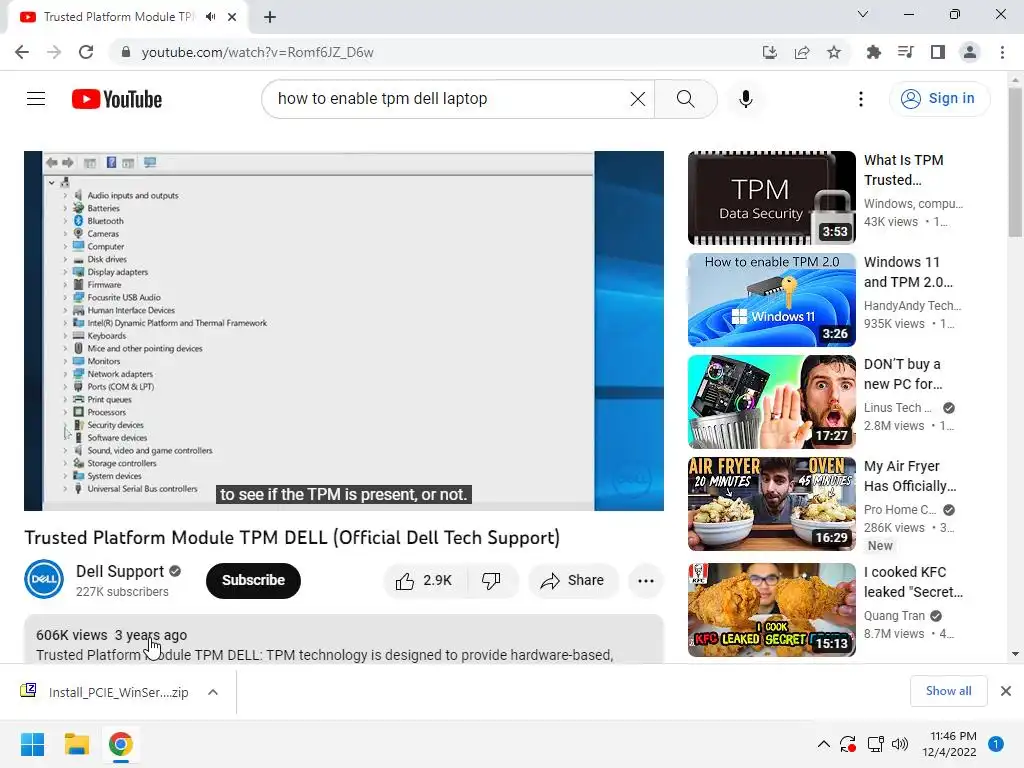The image size is (1024, 768).
Task: Mute tab using speaker icon on tab
Action: [x=210, y=17]
